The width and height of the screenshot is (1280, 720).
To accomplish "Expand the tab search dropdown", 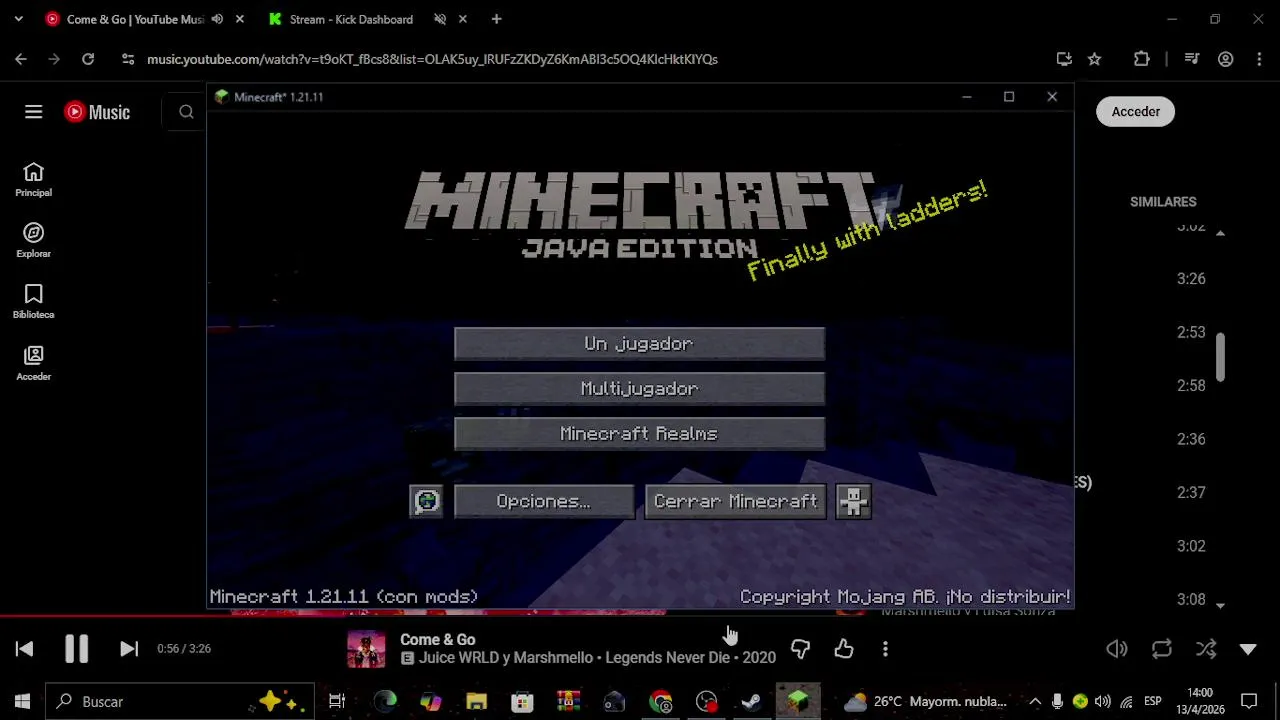I will tap(18, 19).
